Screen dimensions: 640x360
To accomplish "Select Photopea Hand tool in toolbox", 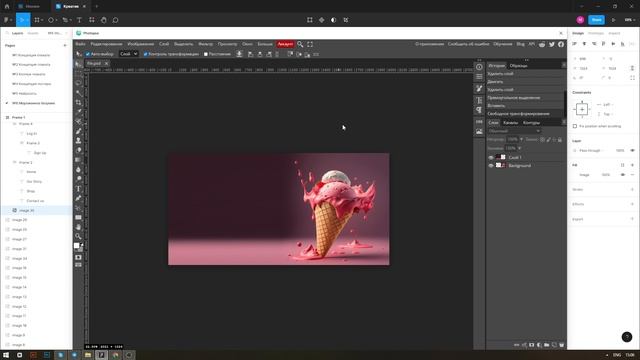I will [x=78, y=227].
